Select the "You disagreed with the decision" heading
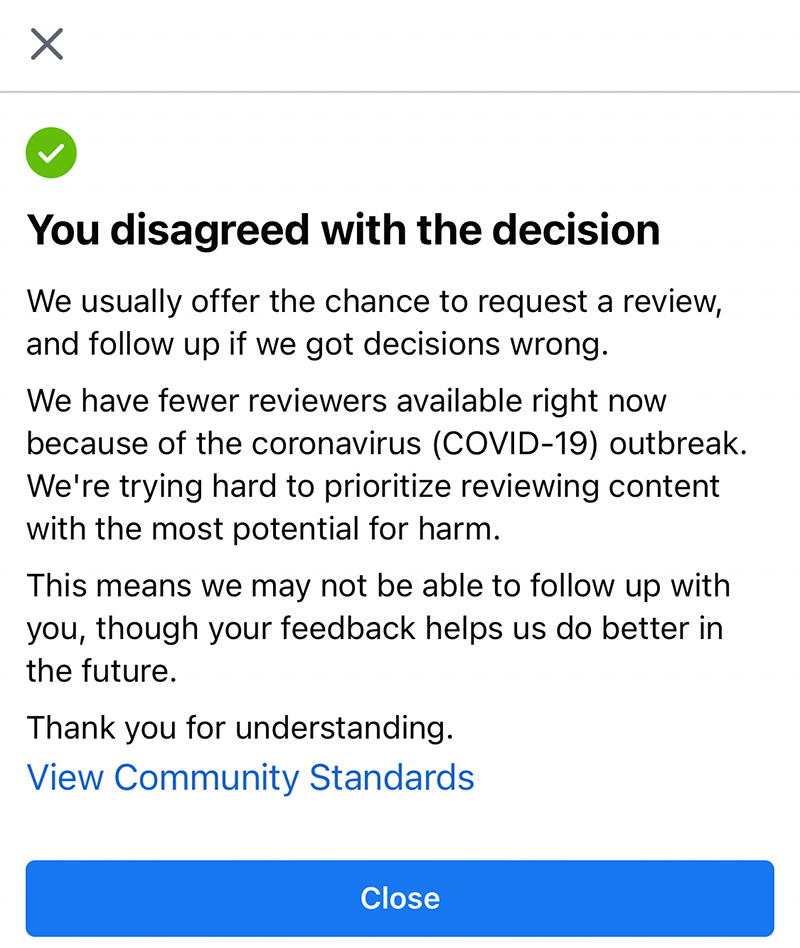 (343, 231)
